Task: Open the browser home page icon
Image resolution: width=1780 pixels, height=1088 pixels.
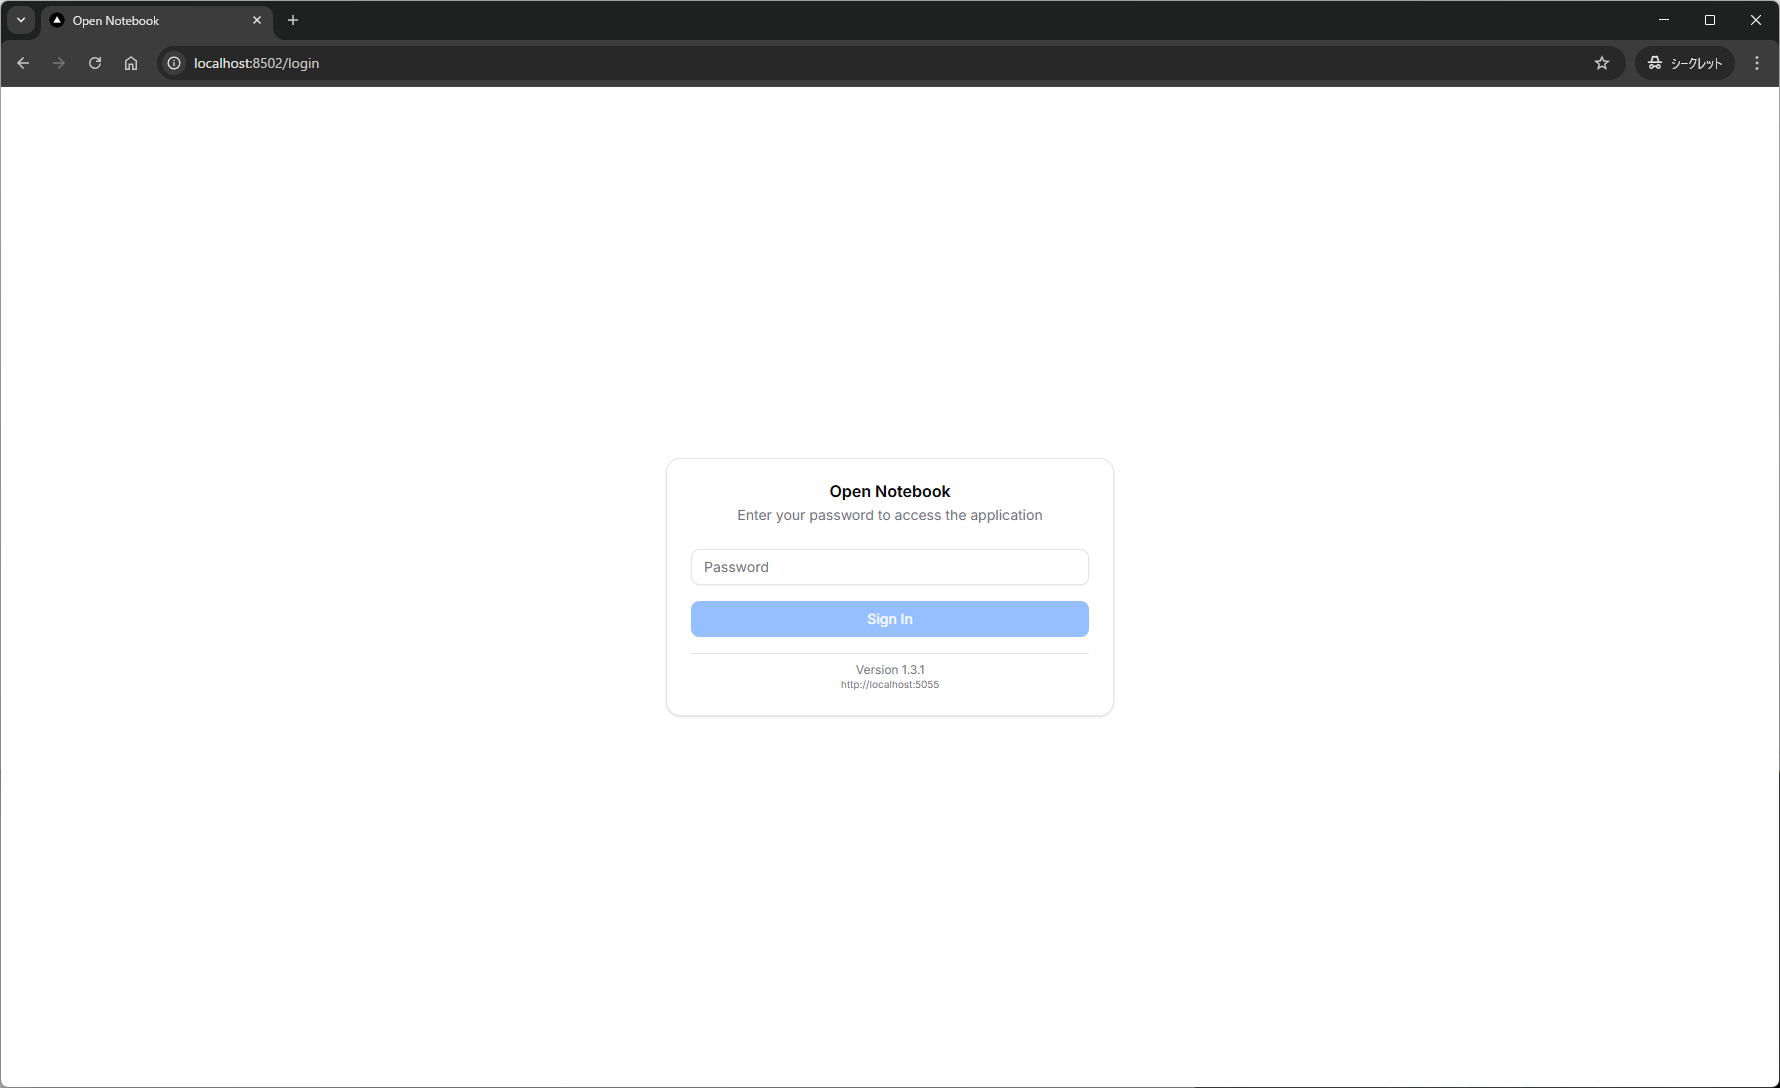Action: pos(131,62)
